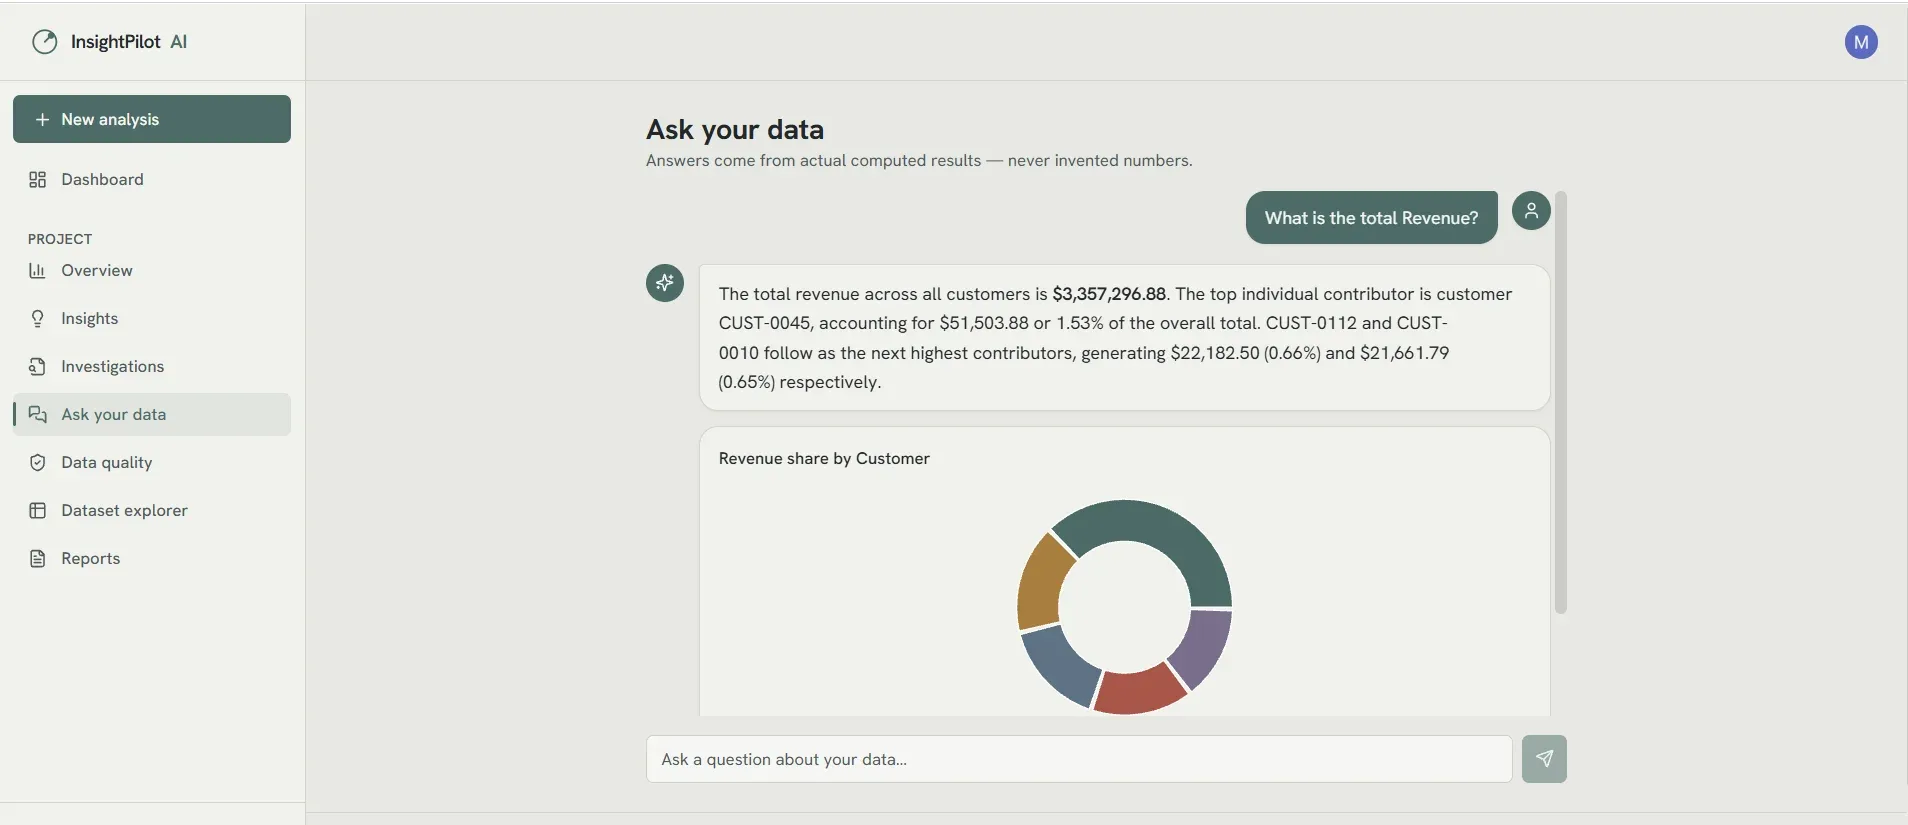This screenshot has width=1908, height=825.
Task: Click the Overview bar chart icon
Action: [38, 271]
